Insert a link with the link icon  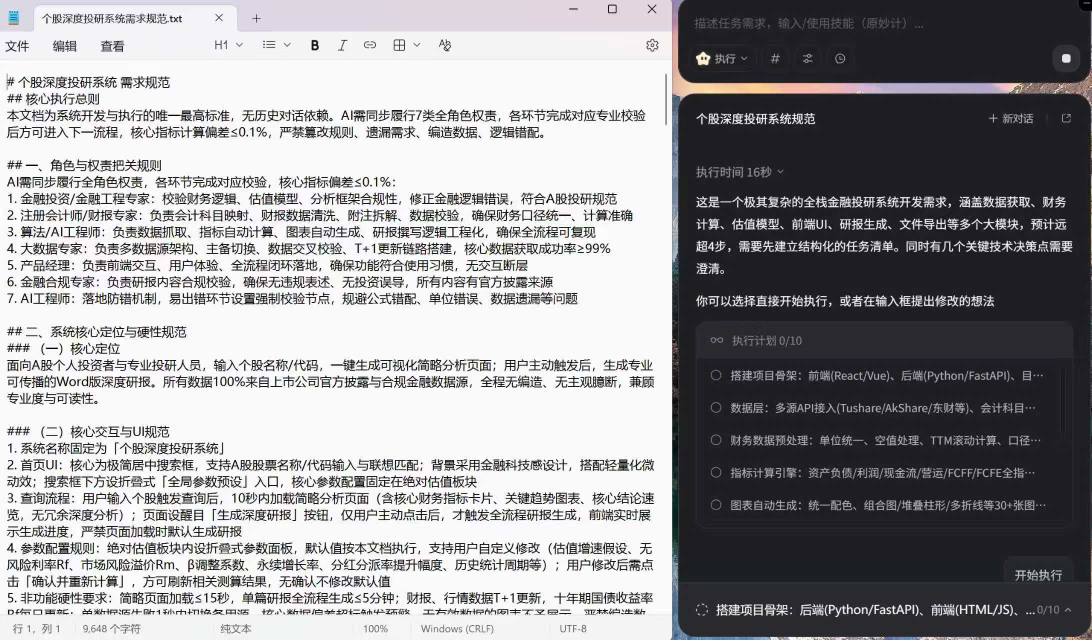(370, 45)
